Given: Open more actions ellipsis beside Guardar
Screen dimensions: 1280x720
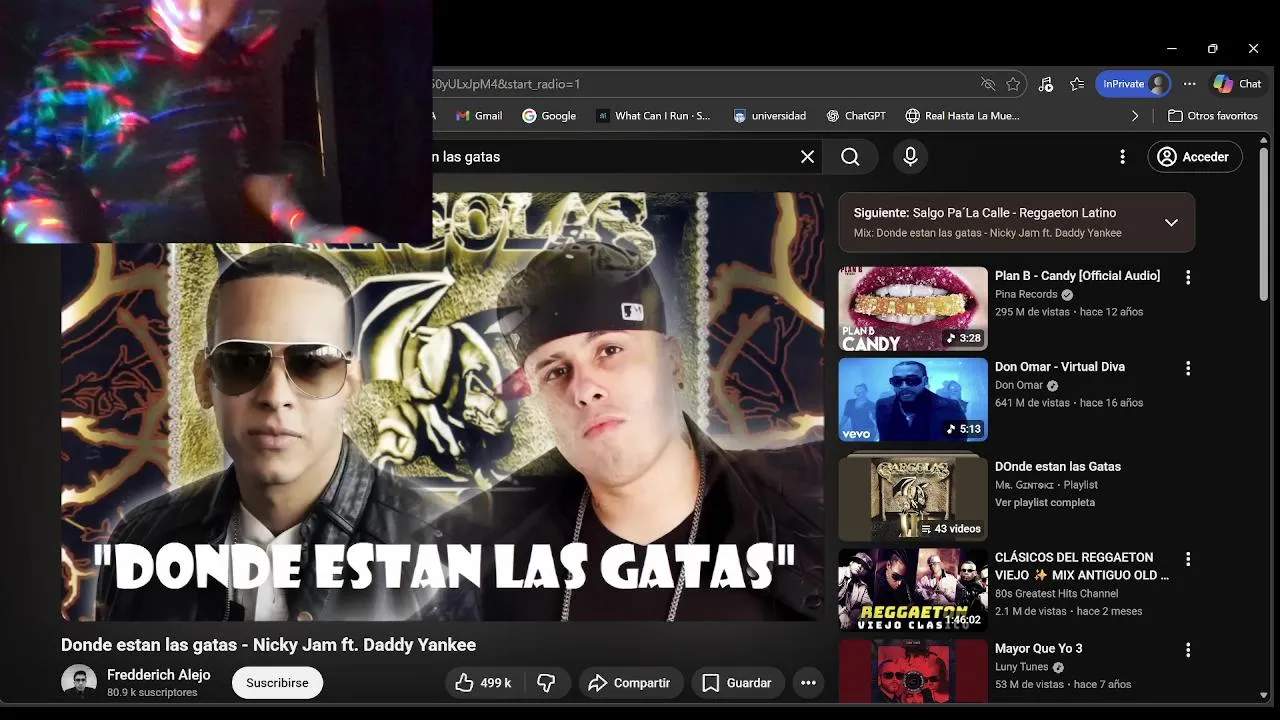Looking at the screenshot, I should (808, 683).
